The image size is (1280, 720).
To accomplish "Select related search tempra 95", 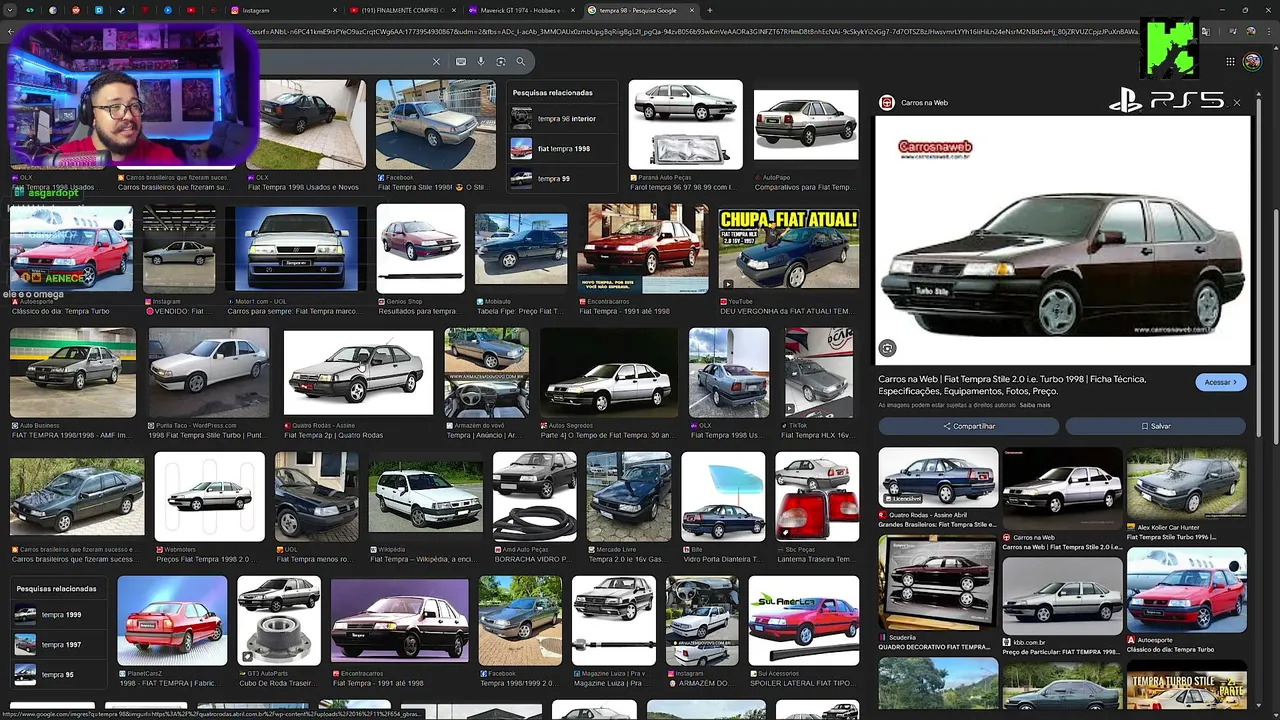I will (x=57, y=674).
